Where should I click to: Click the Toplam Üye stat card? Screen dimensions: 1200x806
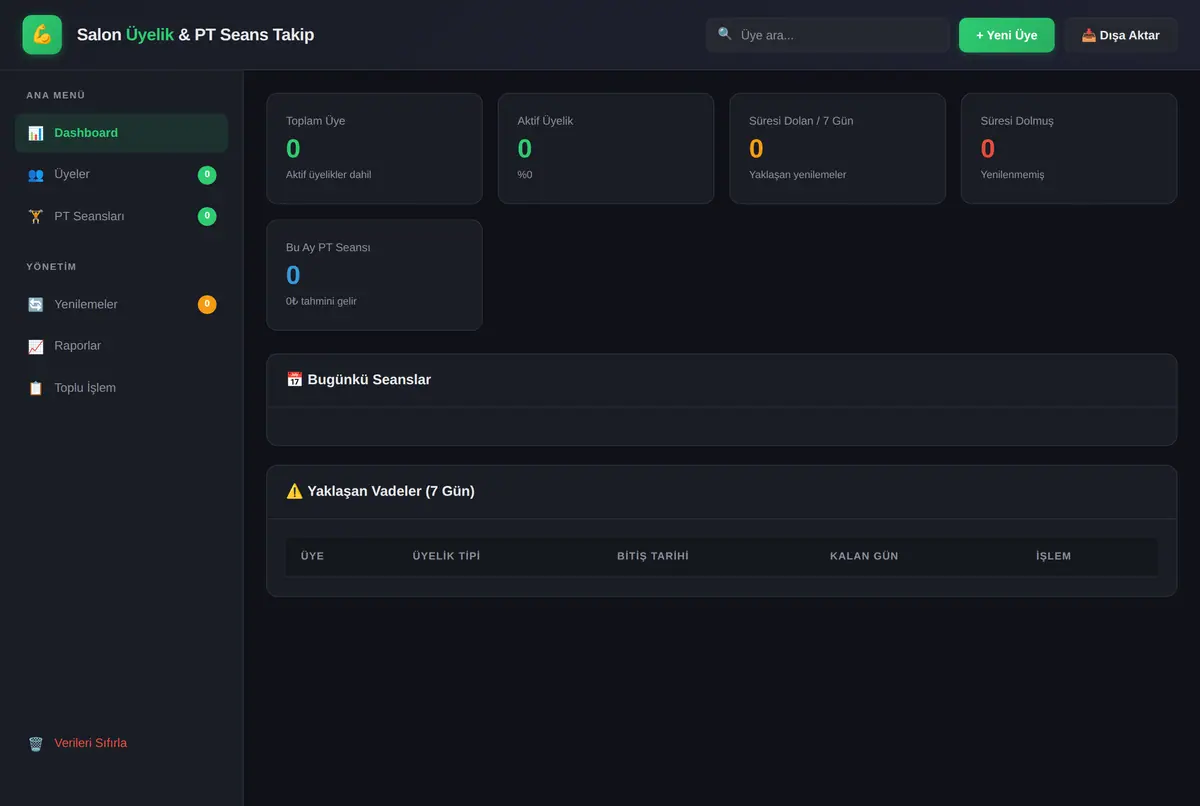374,148
